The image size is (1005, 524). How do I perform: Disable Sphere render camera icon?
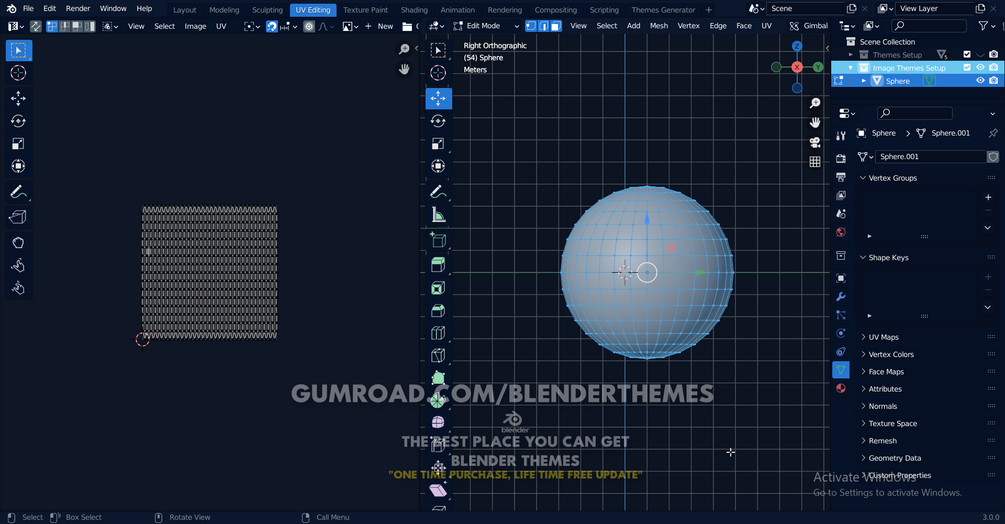[993, 81]
